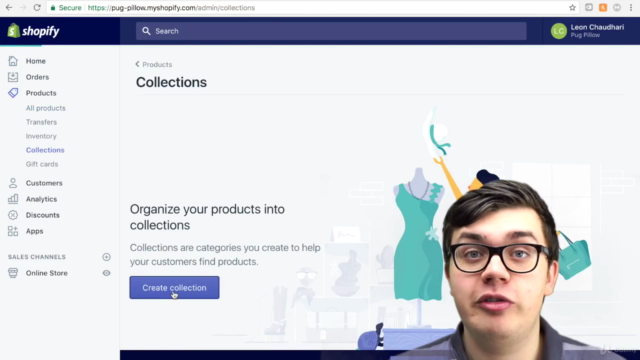Image resolution: width=640 pixels, height=360 pixels.
Task: Open All products submenu item
Action: click(45, 108)
